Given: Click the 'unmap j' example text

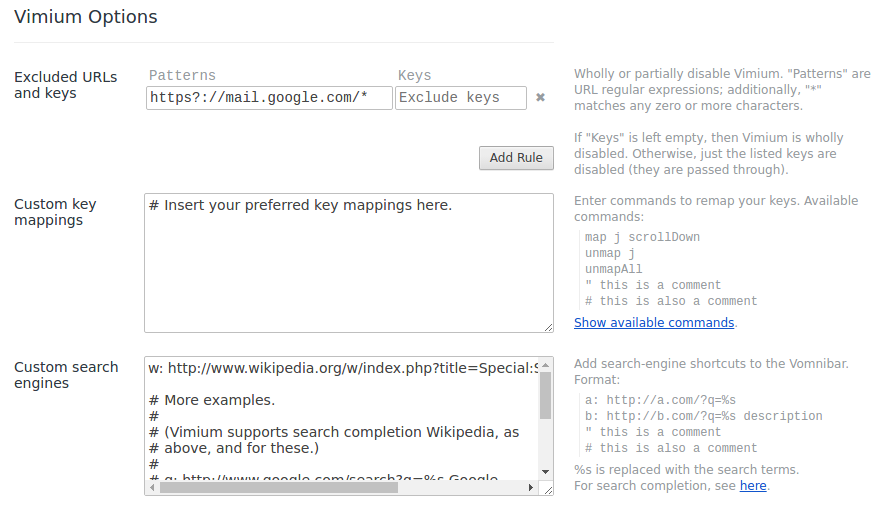Looking at the screenshot, I should click(x=610, y=254).
